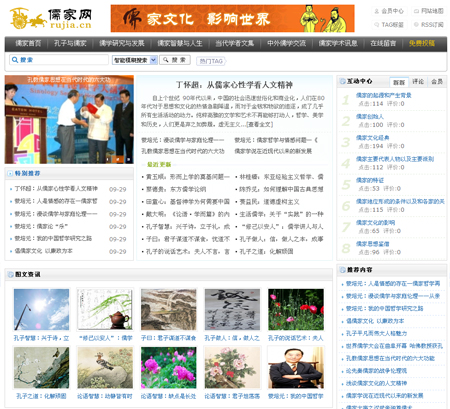
Task: Open the teapot painting thumbnail
Action: (x=105, y=310)
